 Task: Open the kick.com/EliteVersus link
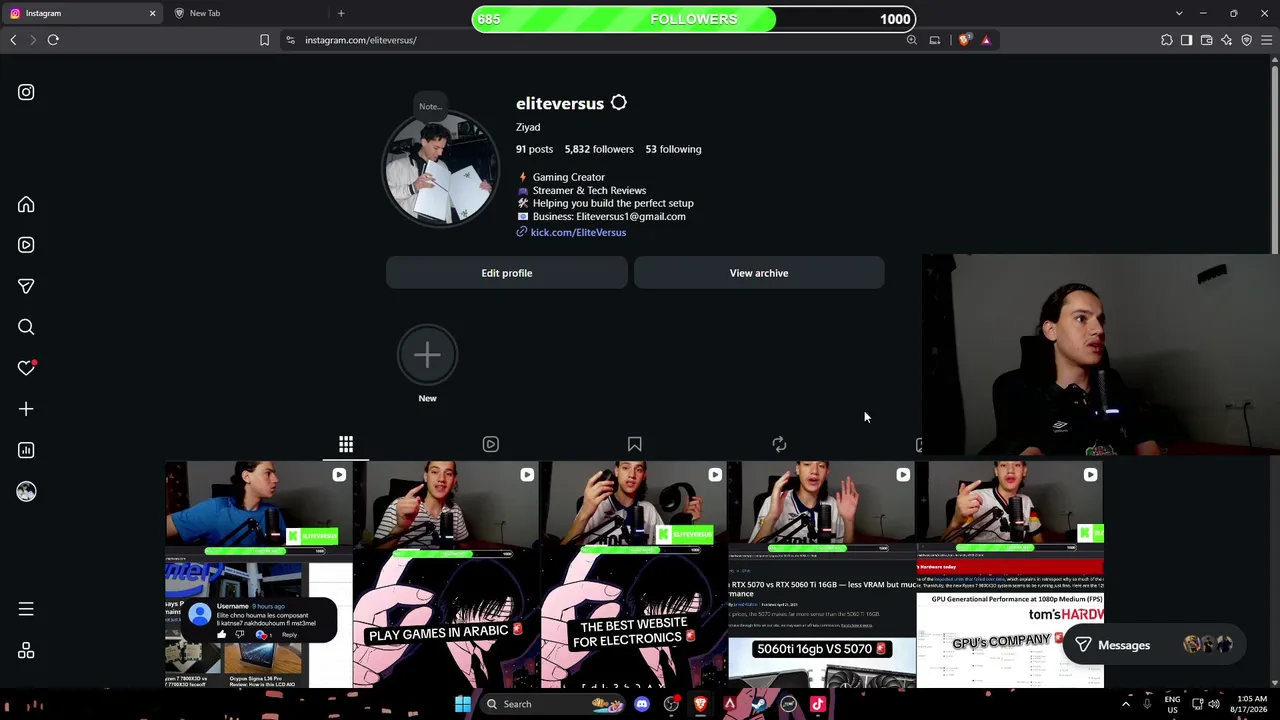[x=578, y=232]
